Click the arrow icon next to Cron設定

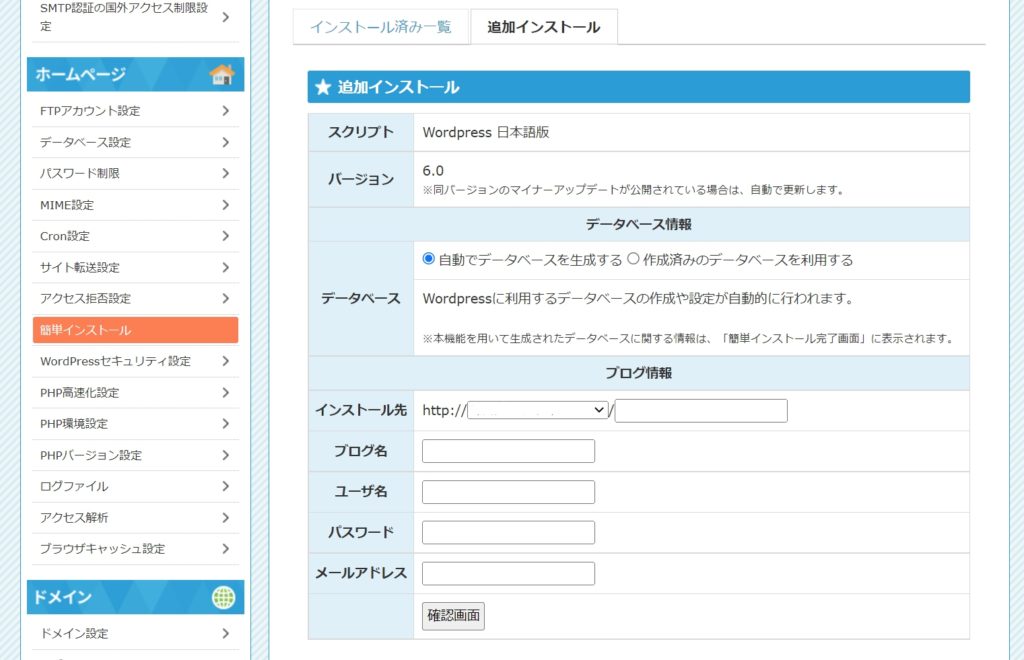point(226,236)
